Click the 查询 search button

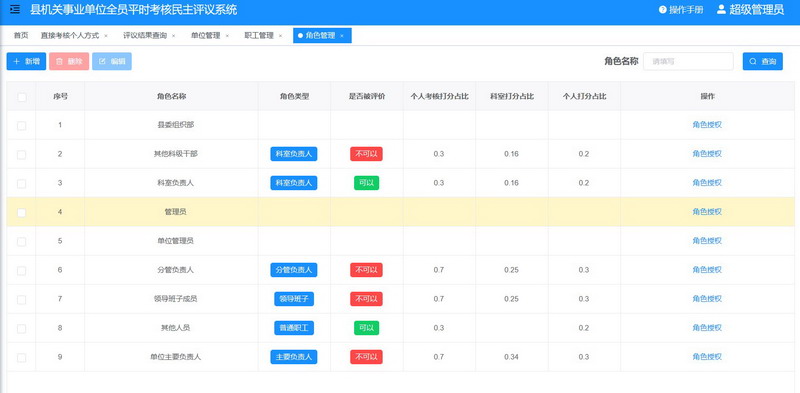click(x=762, y=61)
